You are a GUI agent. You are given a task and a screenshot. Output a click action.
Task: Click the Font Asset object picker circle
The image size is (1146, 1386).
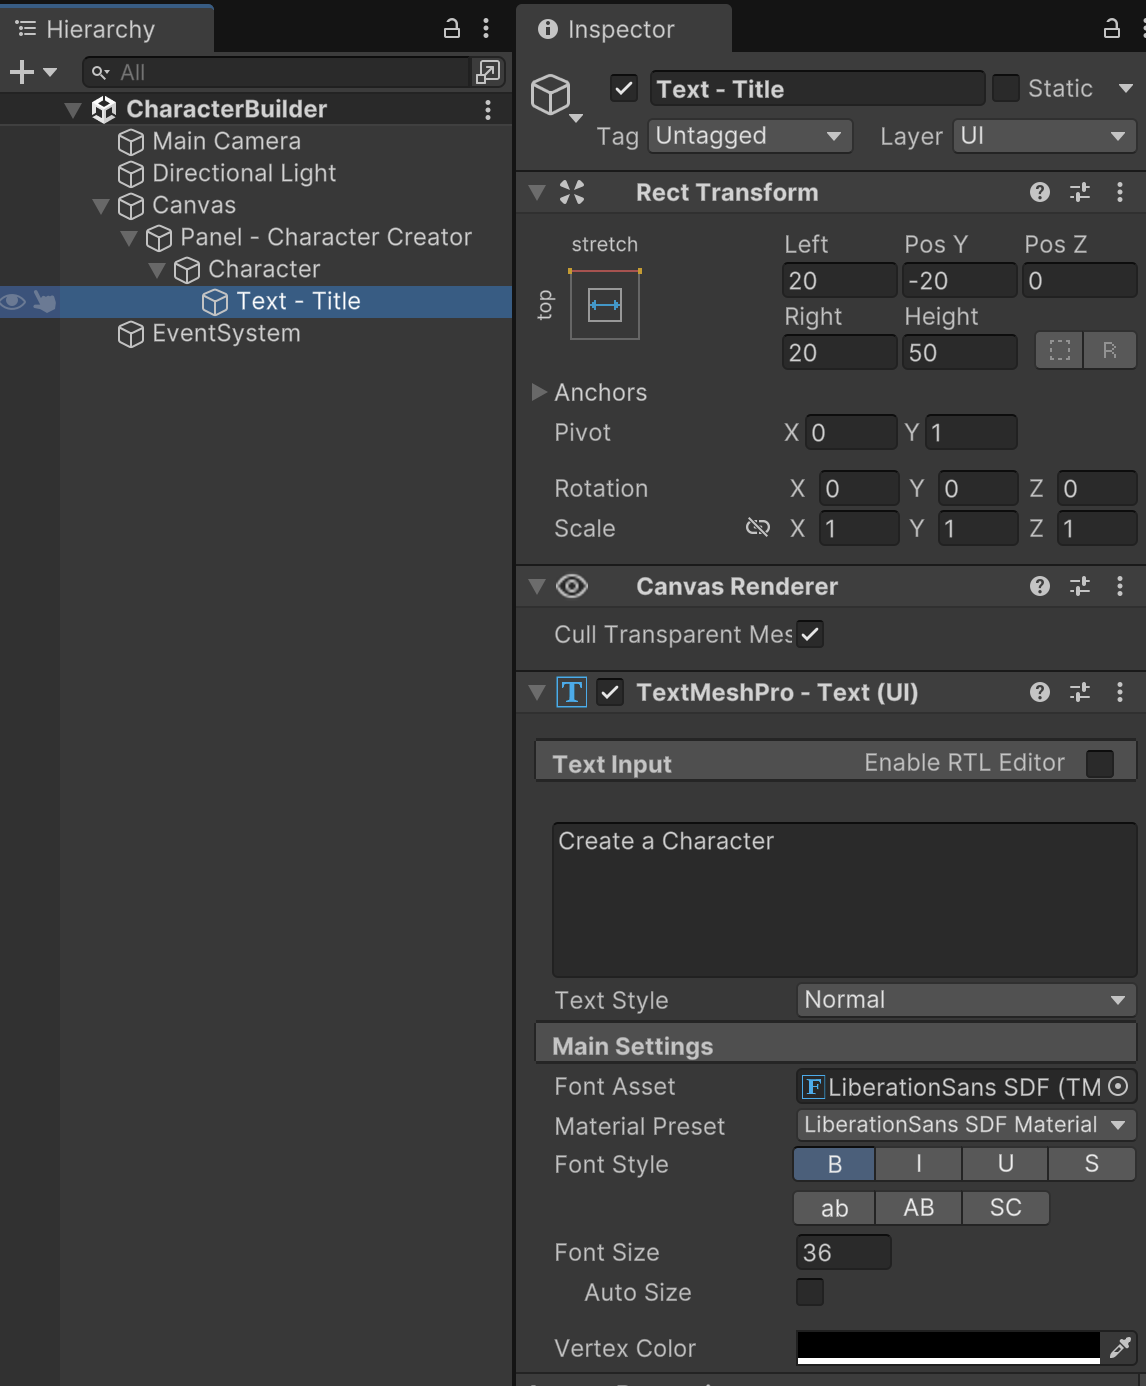click(x=1119, y=1086)
